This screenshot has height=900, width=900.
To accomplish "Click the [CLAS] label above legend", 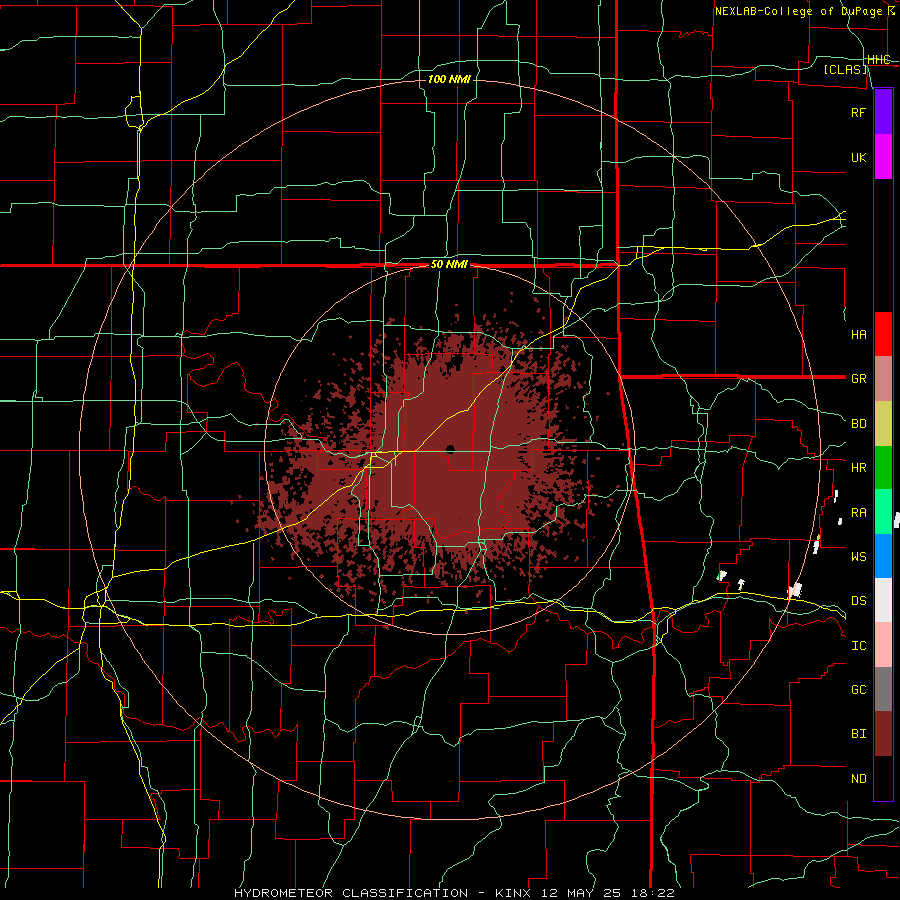I will [846, 70].
